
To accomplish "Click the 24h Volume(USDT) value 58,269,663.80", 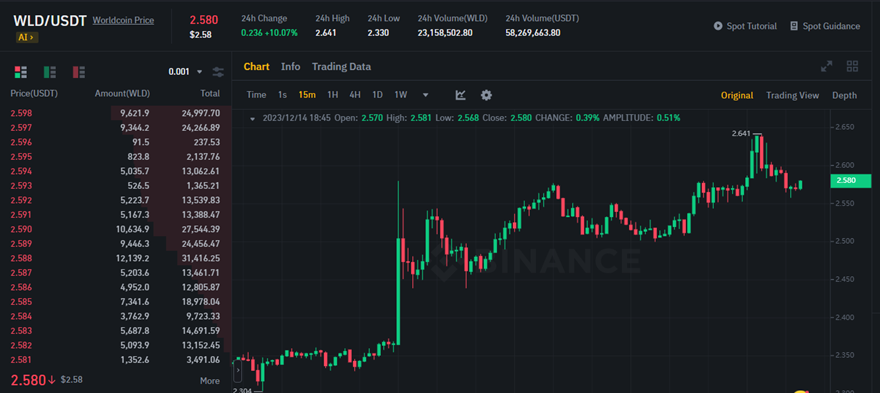I will pos(533,33).
